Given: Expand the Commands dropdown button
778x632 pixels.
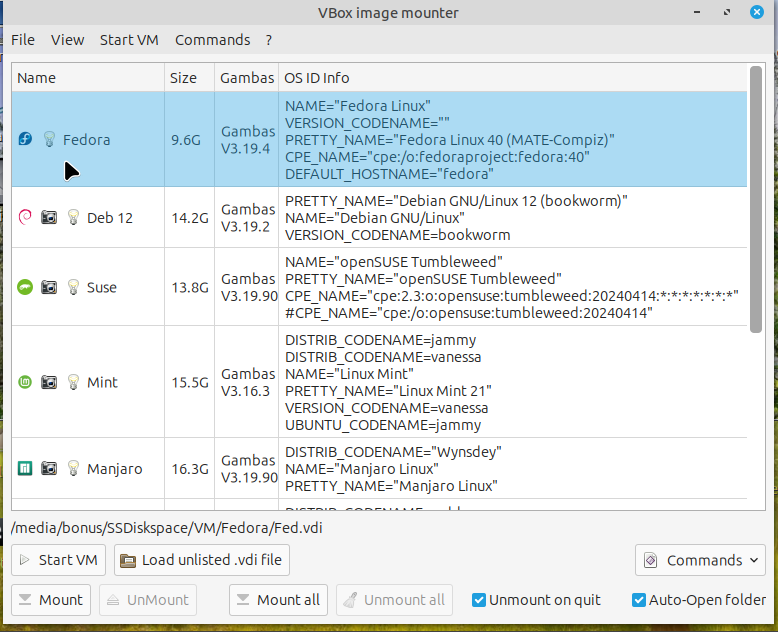Looking at the screenshot, I should click(699, 560).
